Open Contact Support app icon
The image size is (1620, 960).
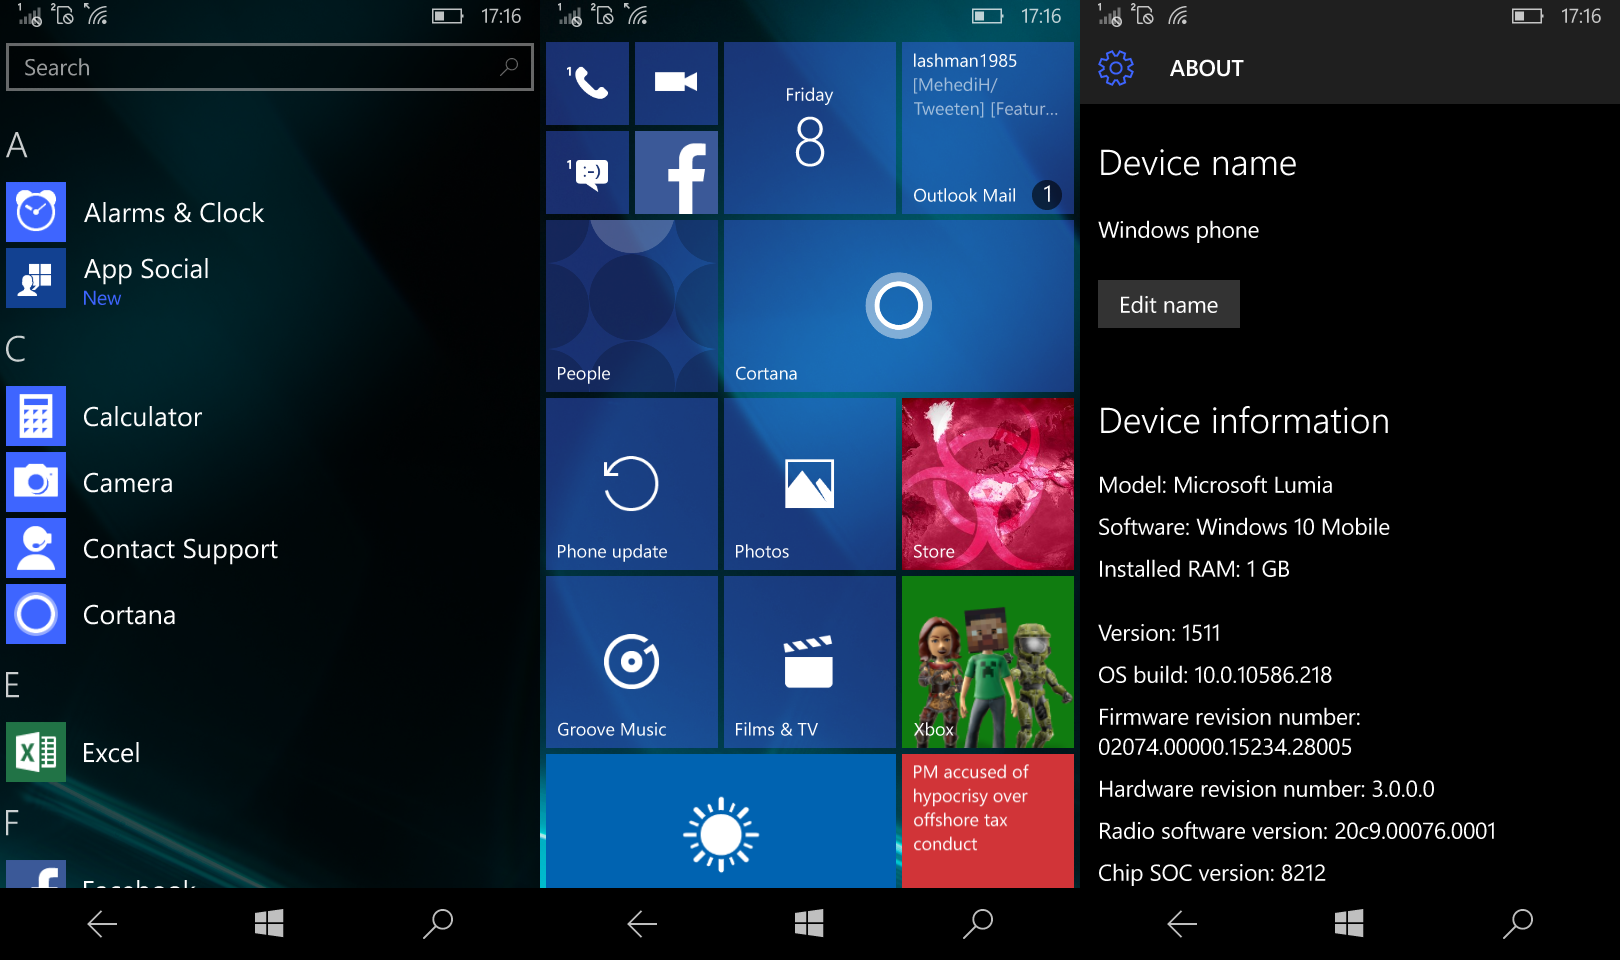[x=36, y=548]
